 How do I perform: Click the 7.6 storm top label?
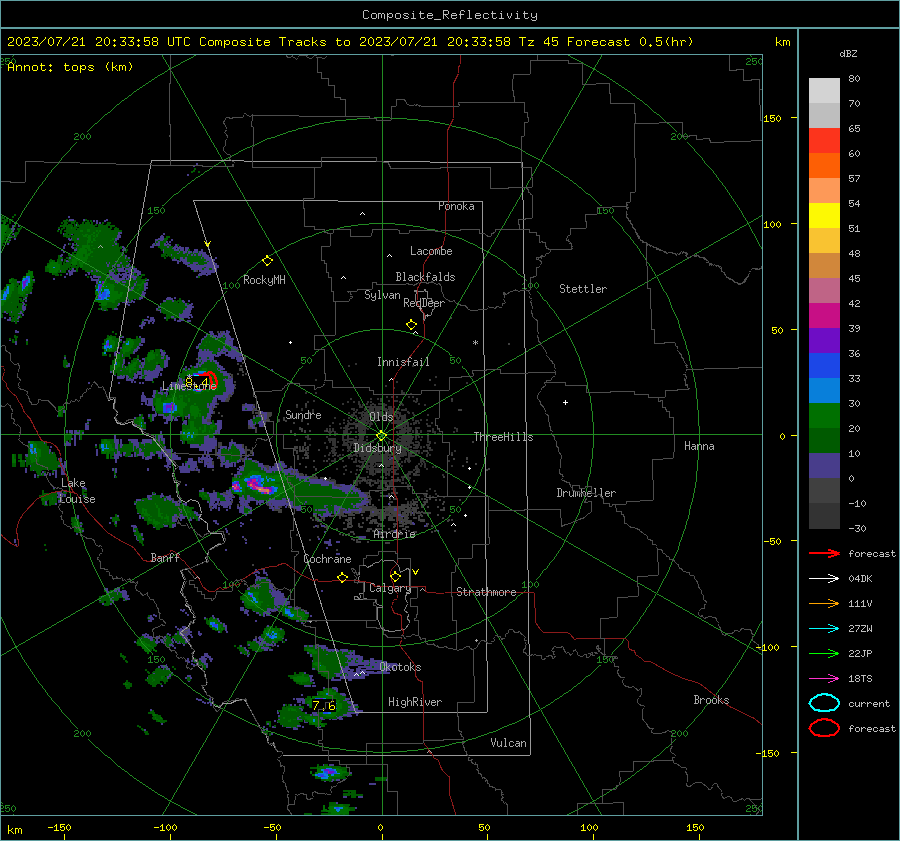pyautogui.click(x=324, y=706)
